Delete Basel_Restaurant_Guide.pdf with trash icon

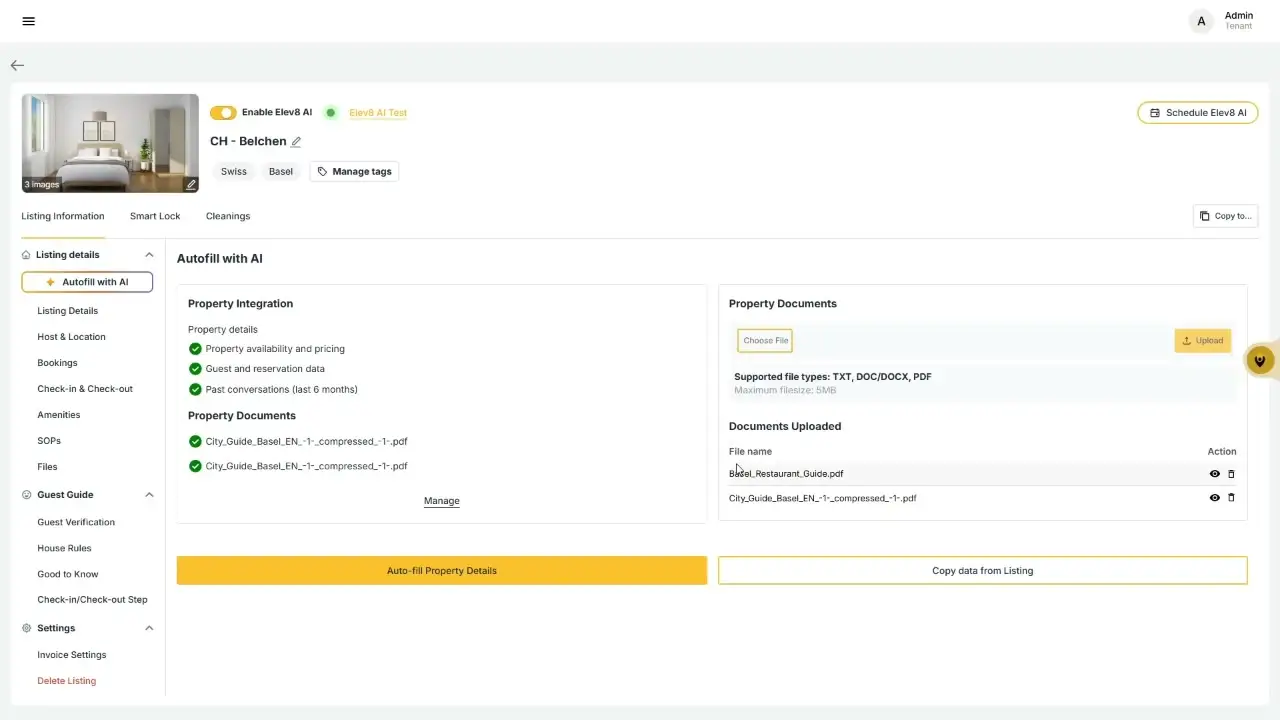[x=1231, y=474]
